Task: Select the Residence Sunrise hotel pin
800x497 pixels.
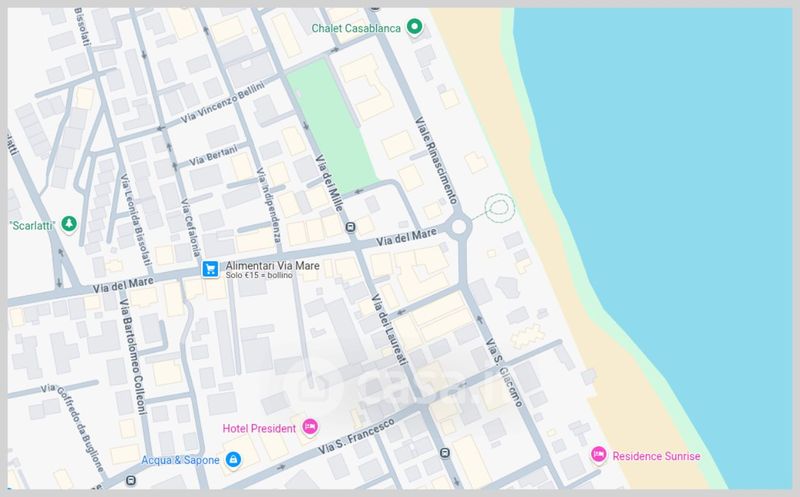Action: (x=598, y=455)
